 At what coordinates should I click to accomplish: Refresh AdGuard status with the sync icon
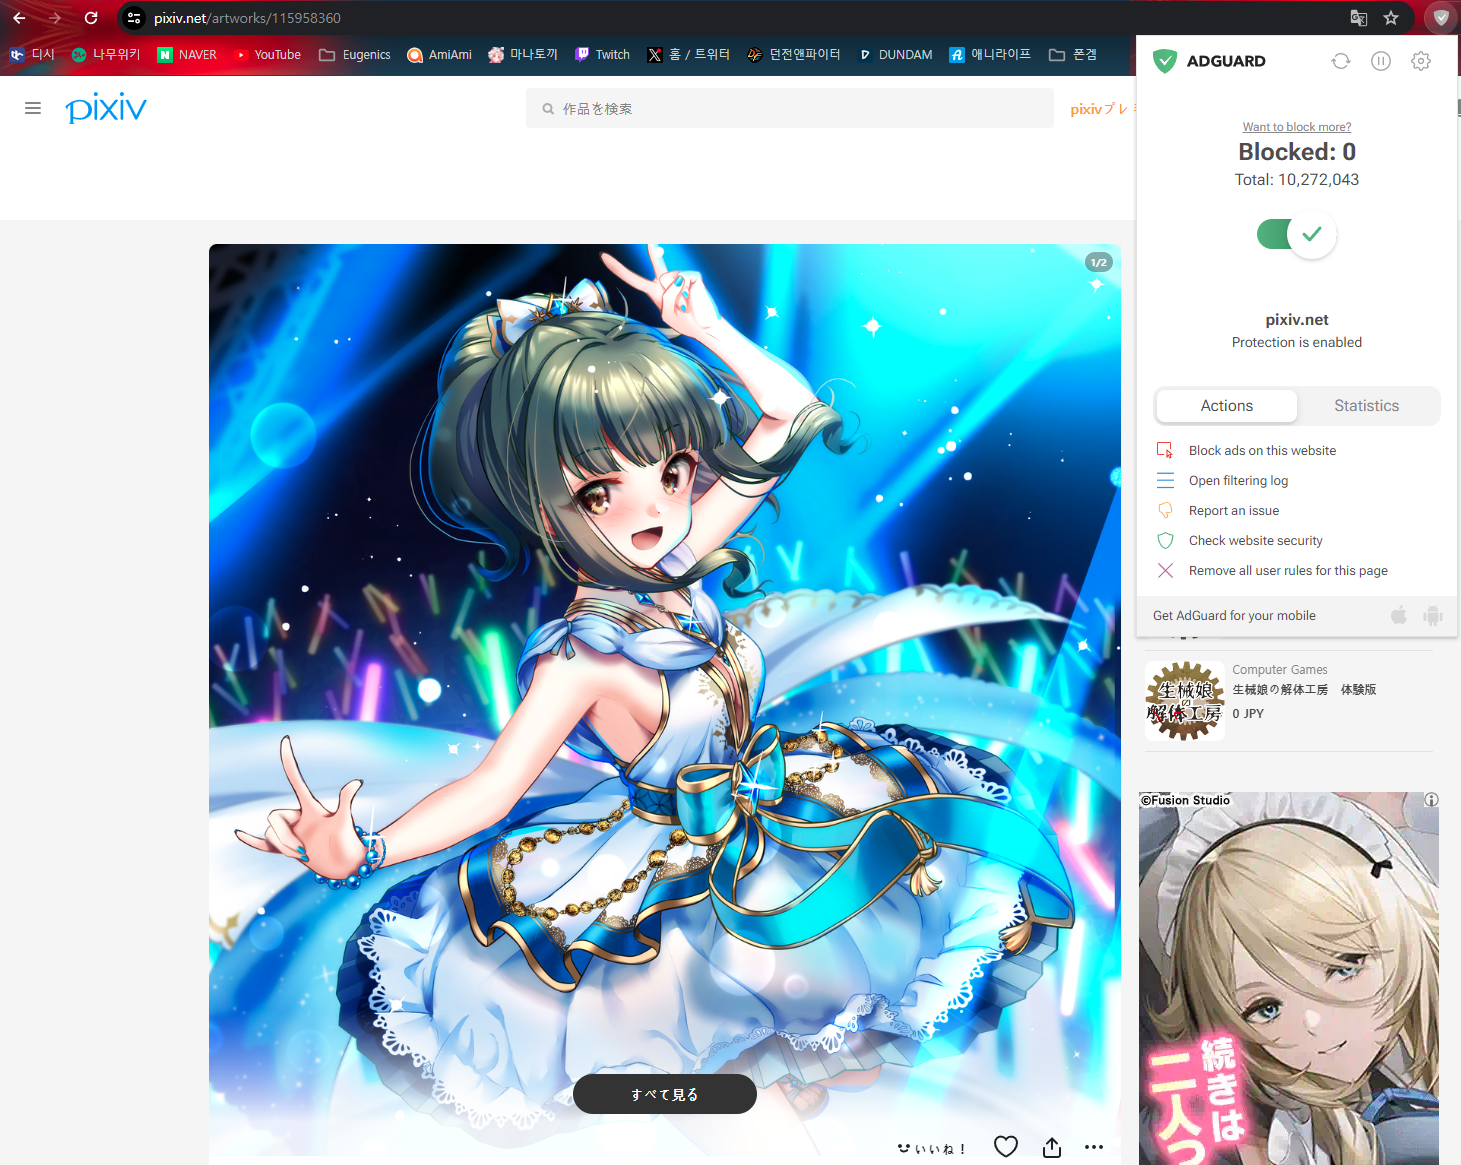point(1340,61)
